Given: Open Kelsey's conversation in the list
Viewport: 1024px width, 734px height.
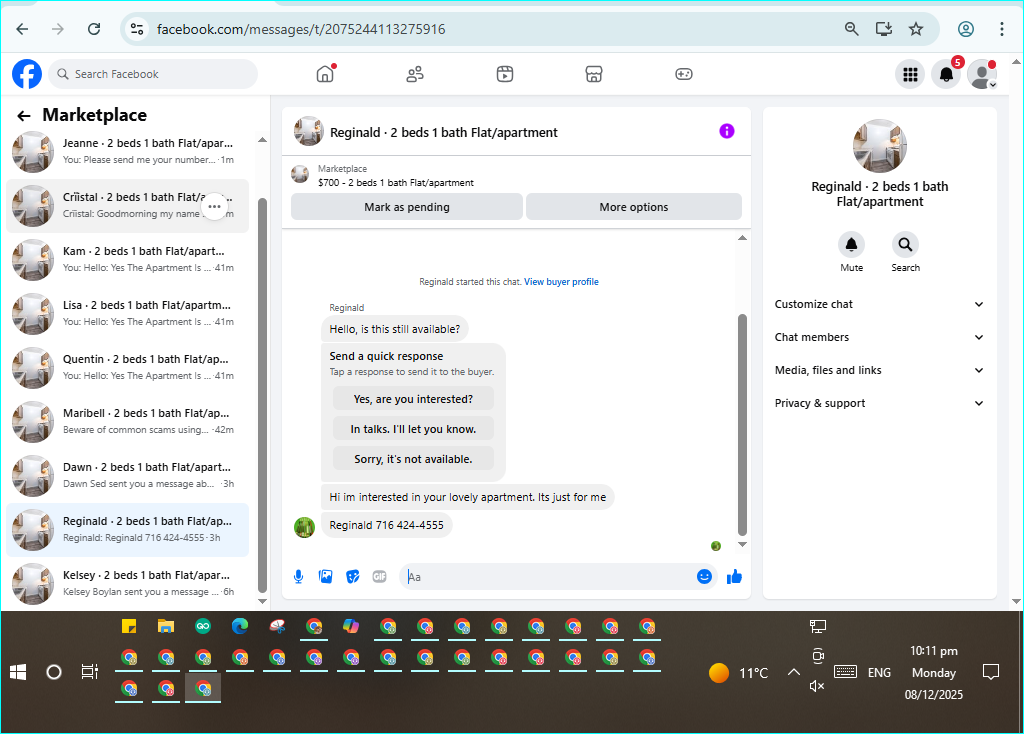Looking at the screenshot, I should (x=127, y=584).
